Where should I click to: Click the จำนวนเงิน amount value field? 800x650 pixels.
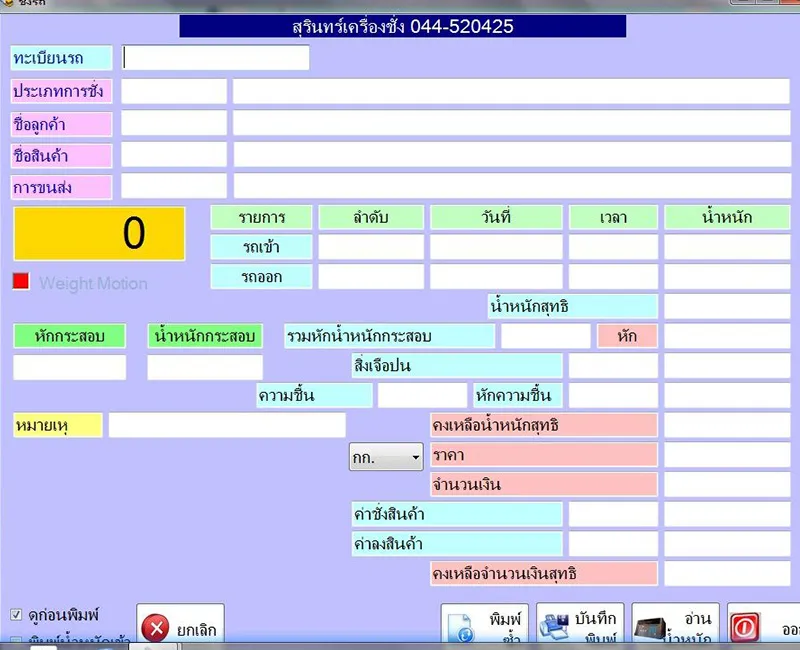coord(728,484)
